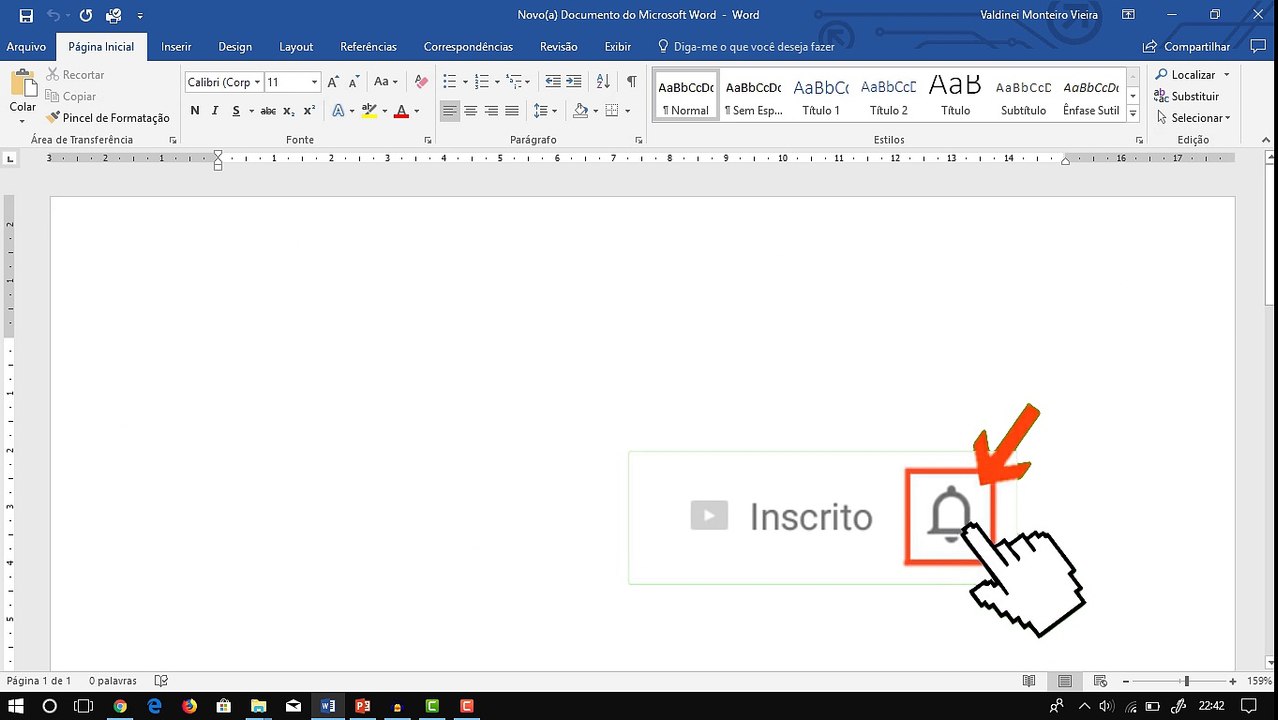Select the Normal style
This screenshot has width=1278, height=720.
tap(685, 97)
